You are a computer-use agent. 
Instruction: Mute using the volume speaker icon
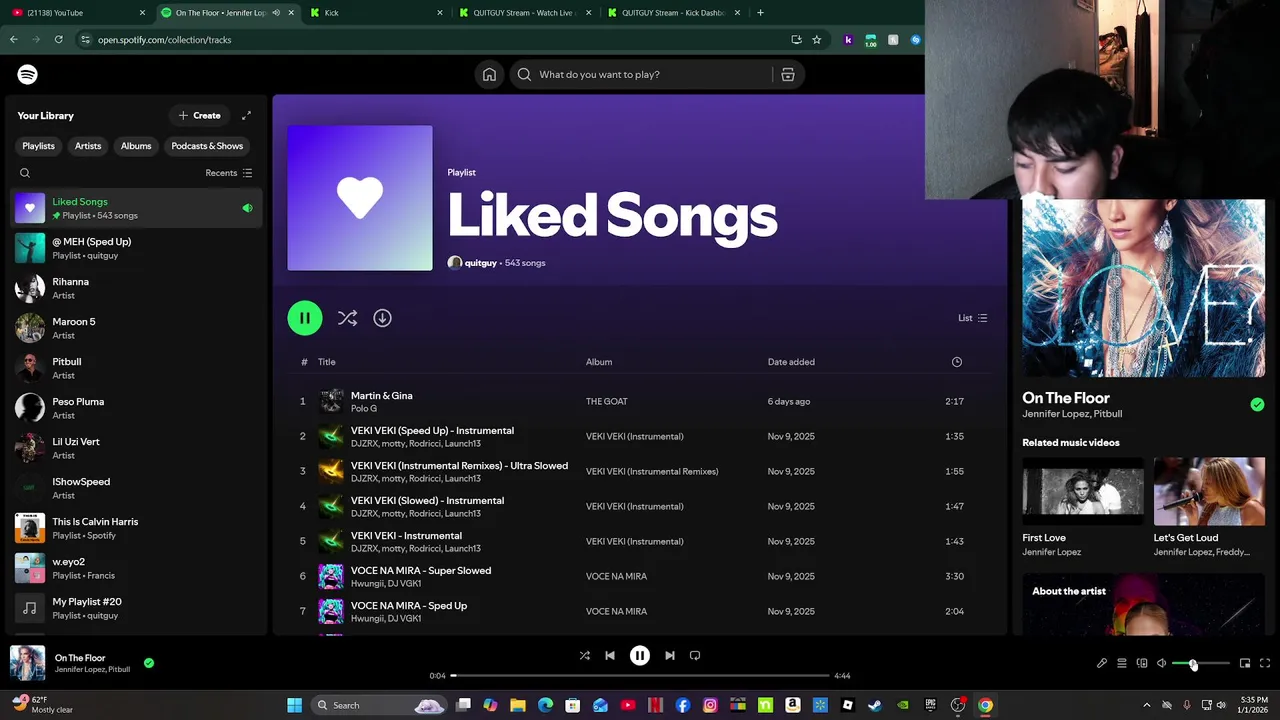pos(1161,663)
